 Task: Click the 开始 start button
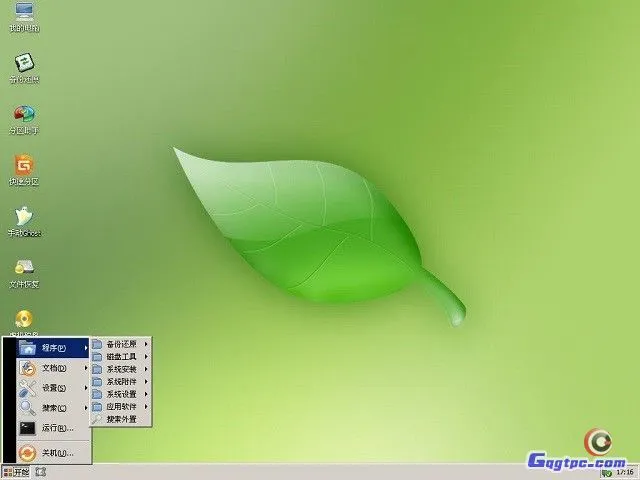16,472
